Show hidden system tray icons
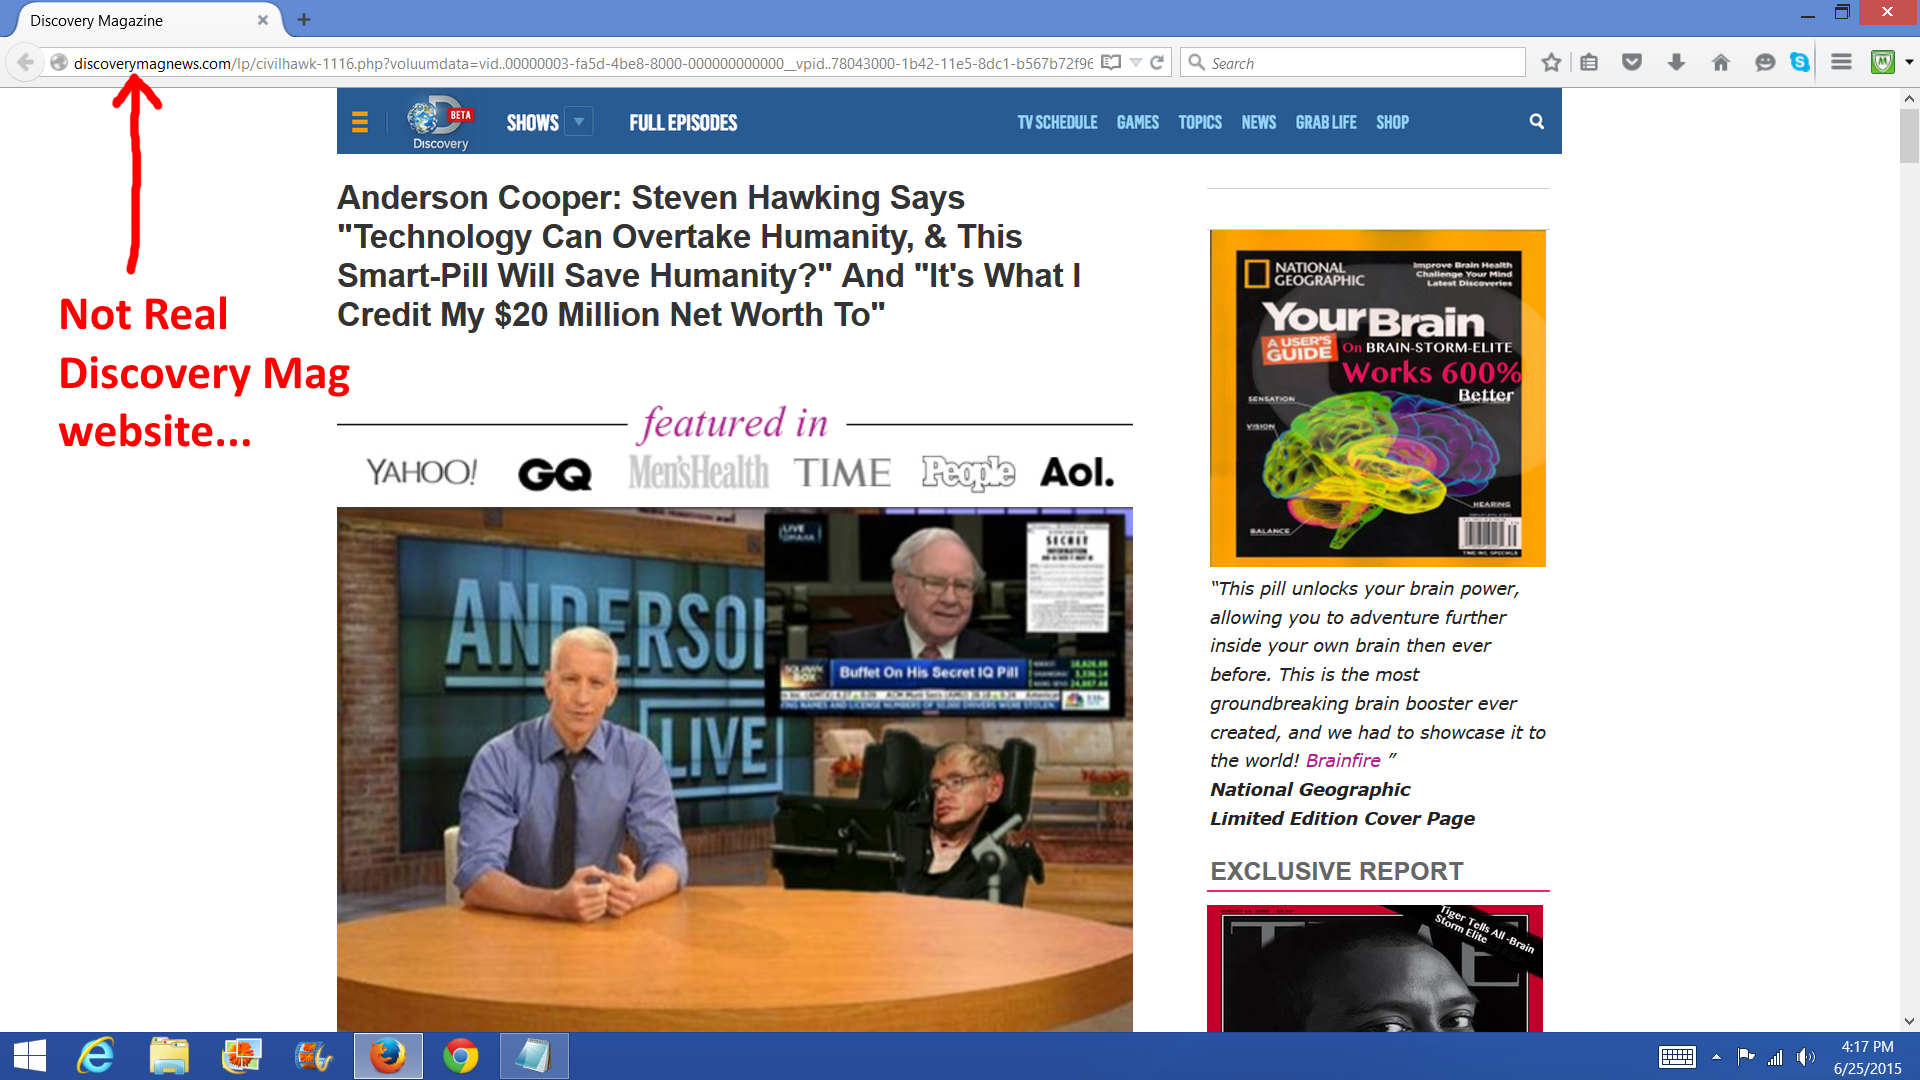Image resolution: width=1920 pixels, height=1080 pixels. [x=1716, y=1057]
